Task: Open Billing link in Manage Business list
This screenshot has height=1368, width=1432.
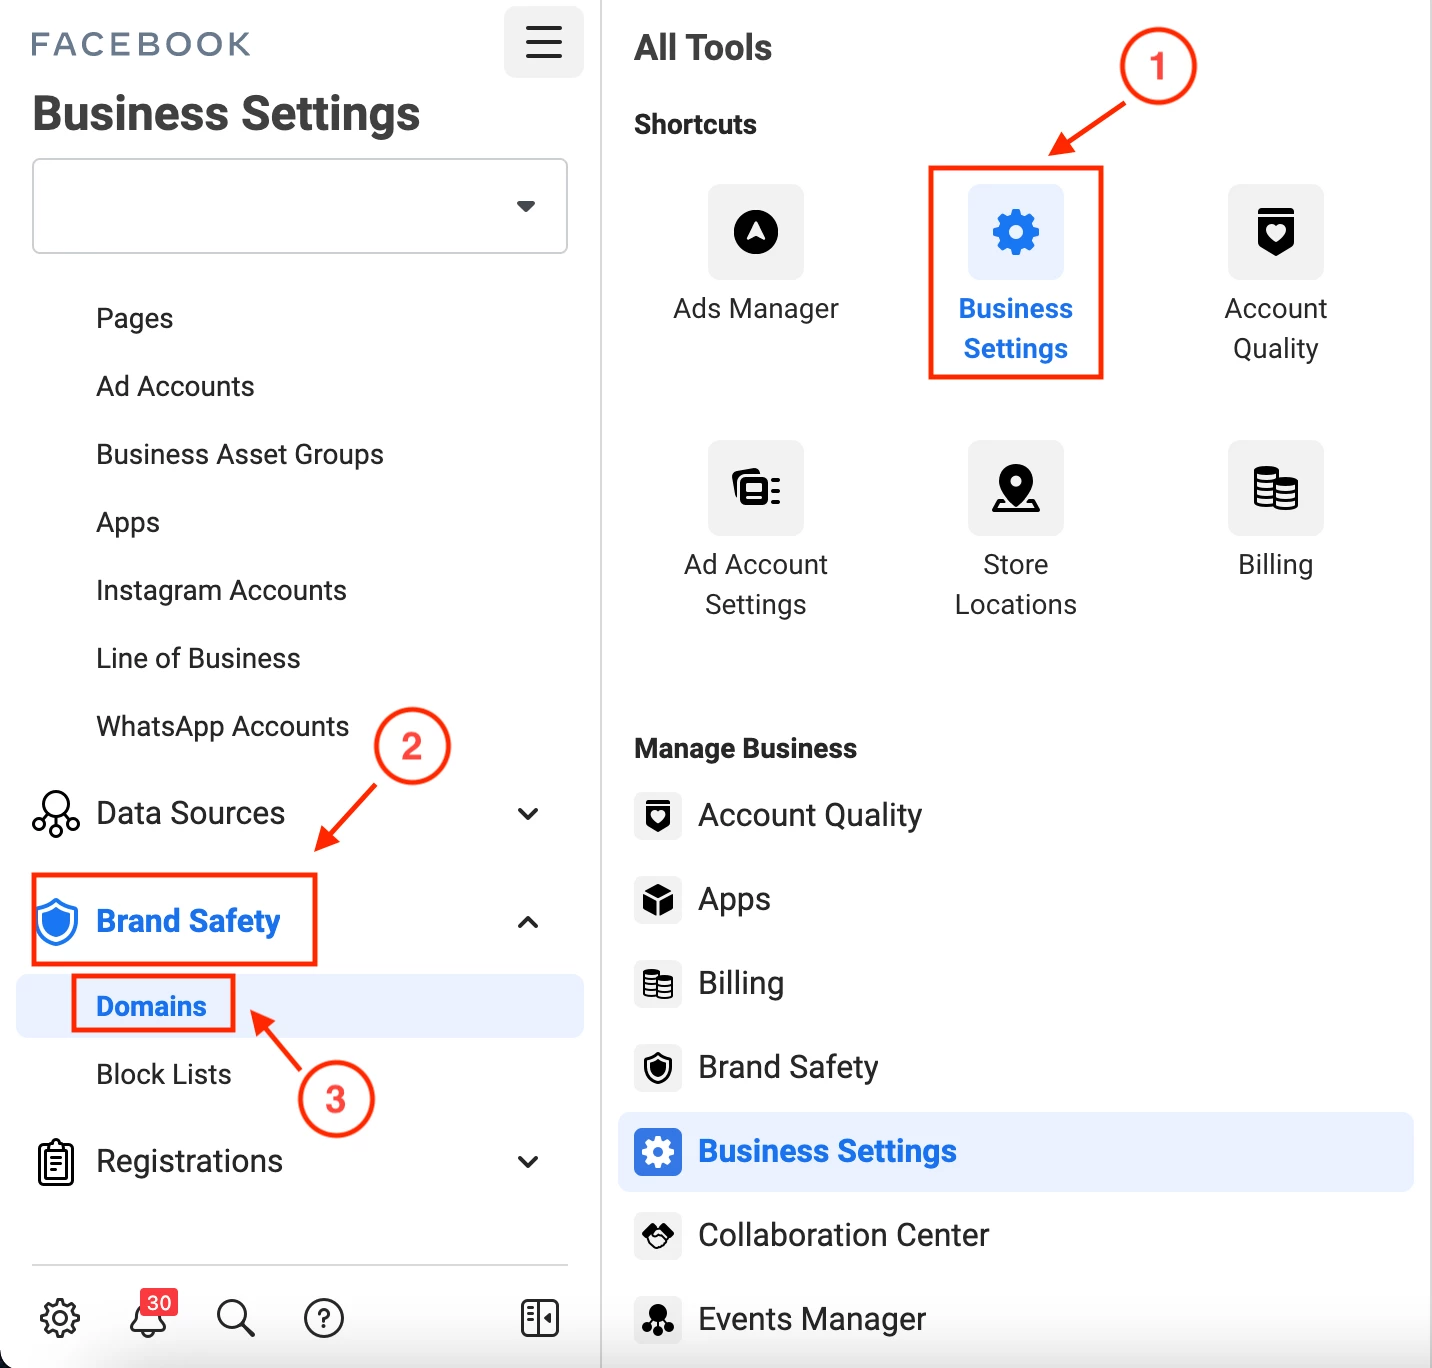Action: coord(741,984)
